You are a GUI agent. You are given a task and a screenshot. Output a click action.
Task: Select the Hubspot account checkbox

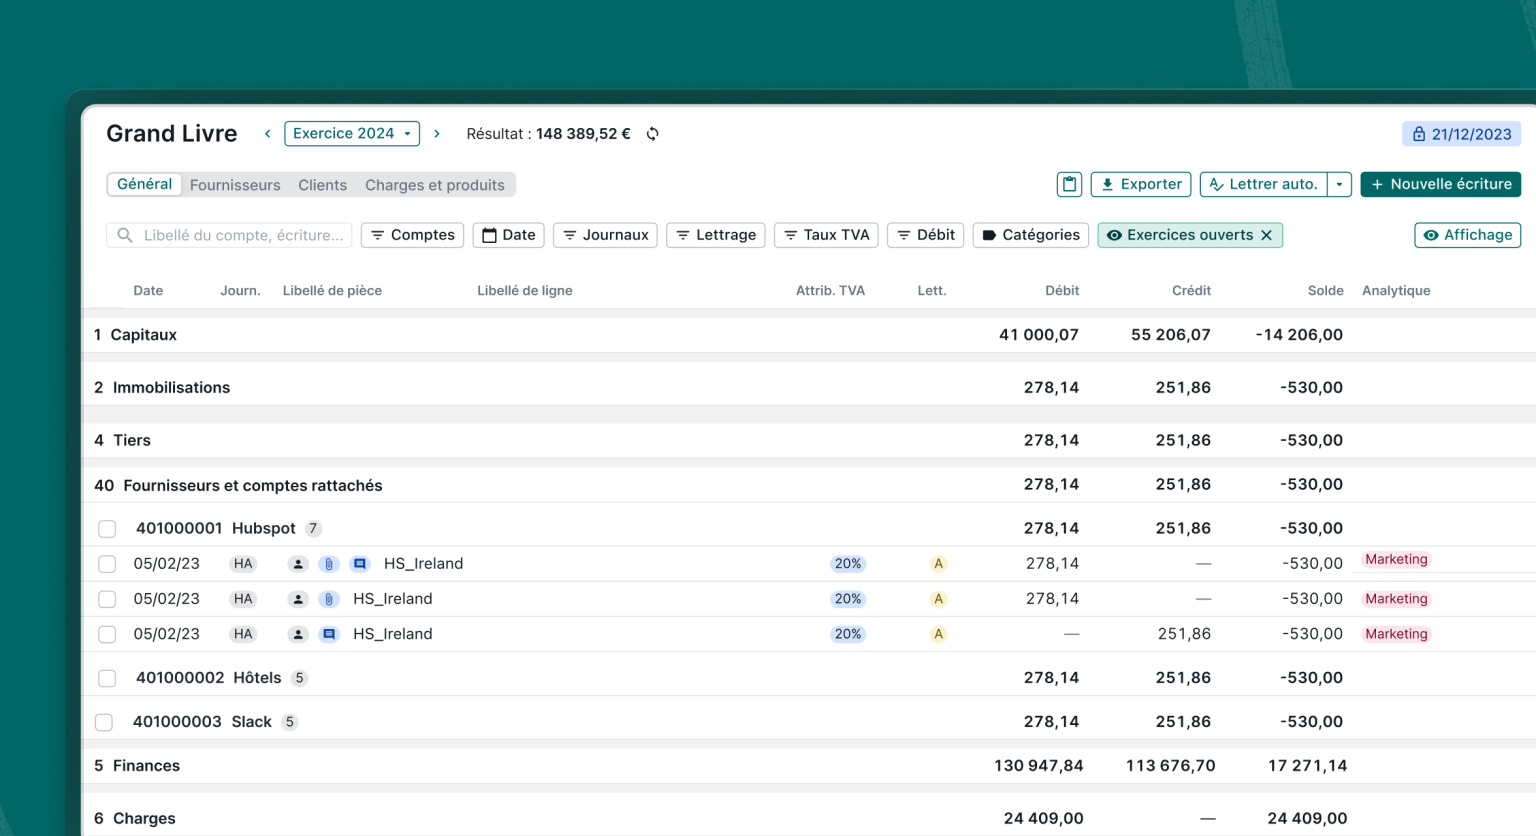click(x=107, y=529)
